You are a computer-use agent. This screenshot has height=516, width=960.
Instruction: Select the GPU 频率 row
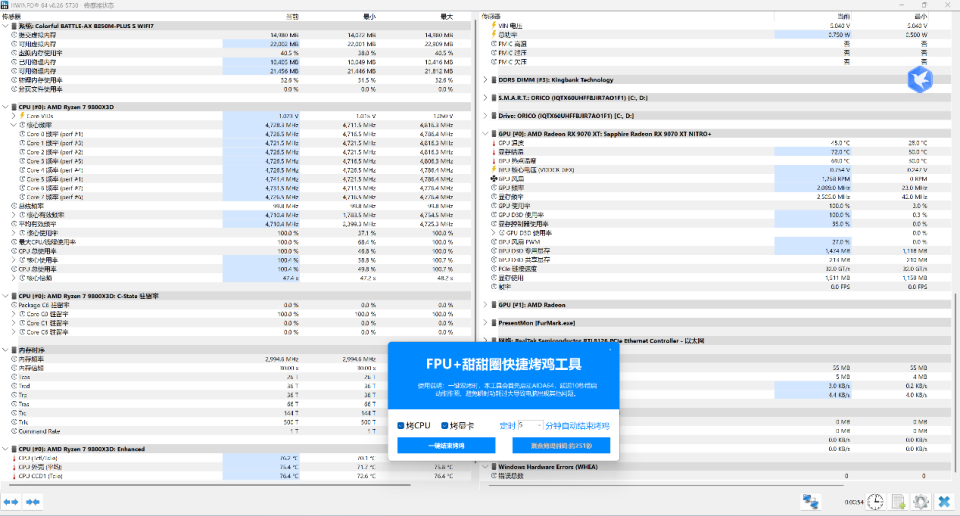click(714, 188)
